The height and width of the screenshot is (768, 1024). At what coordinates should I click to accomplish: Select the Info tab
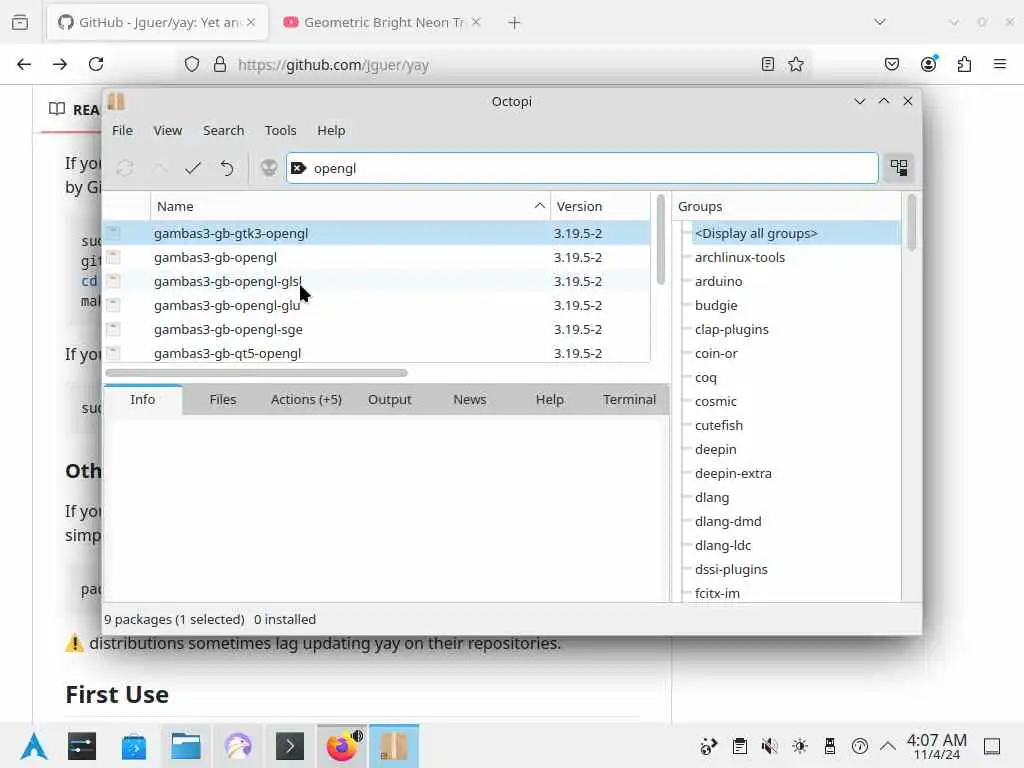pyautogui.click(x=142, y=399)
